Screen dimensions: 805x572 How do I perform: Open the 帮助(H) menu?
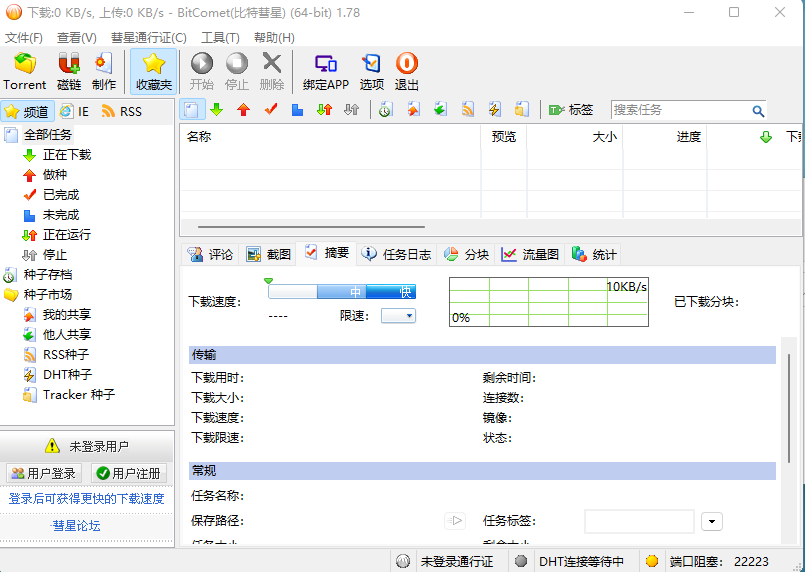pos(274,37)
